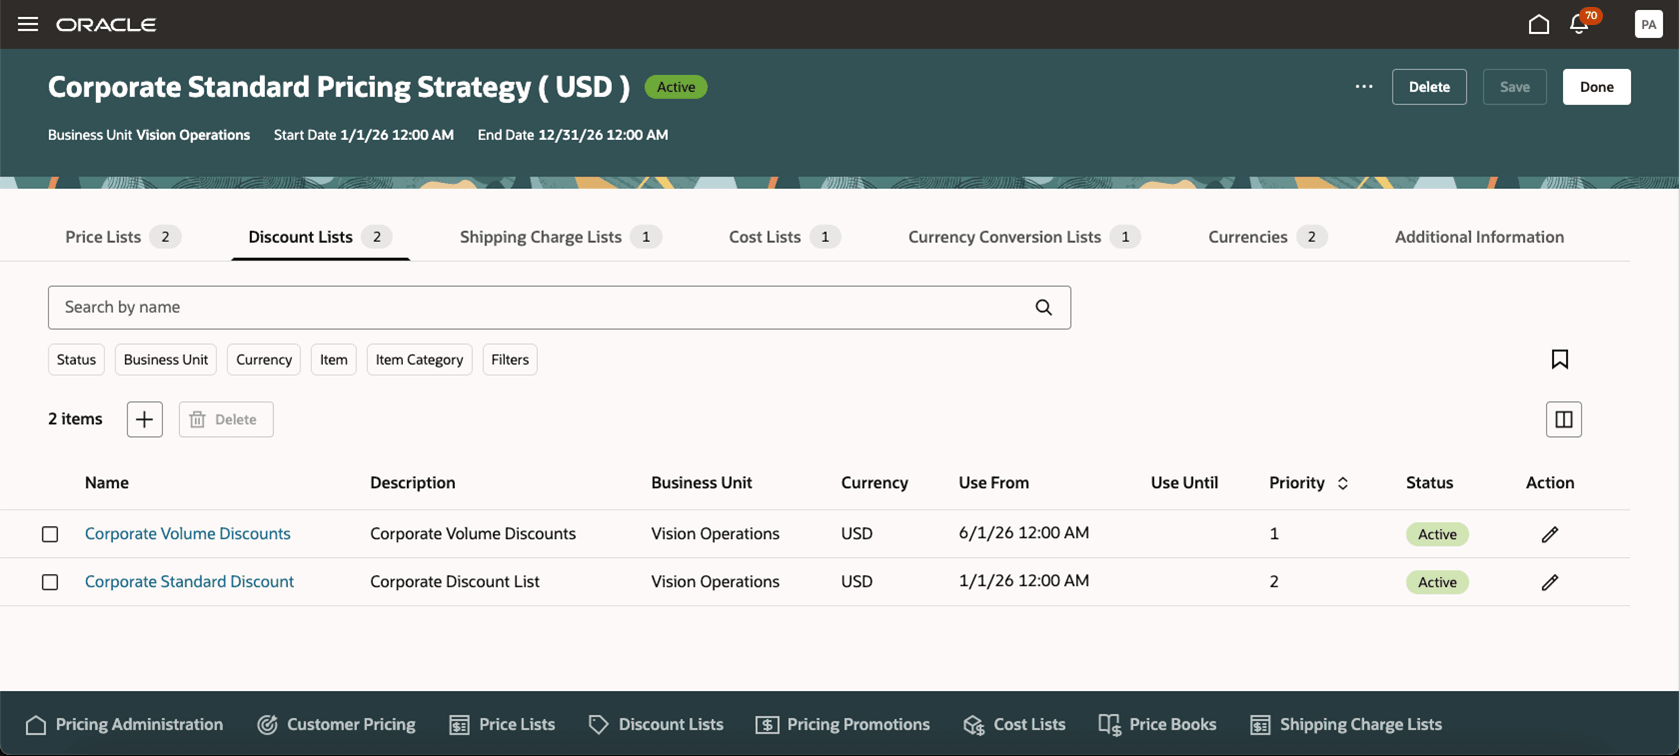Viewport: 1679px width, 756px height.
Task: Open the manage columns icon
Action: (1564, 419)
